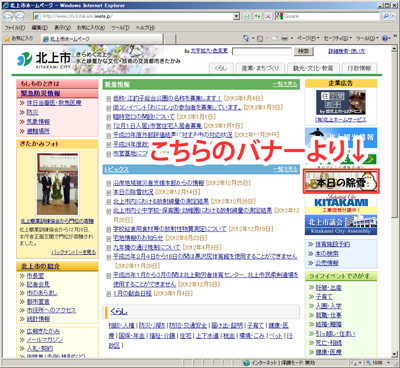Open the 本日の除雪状況 link in Topics

133,192
